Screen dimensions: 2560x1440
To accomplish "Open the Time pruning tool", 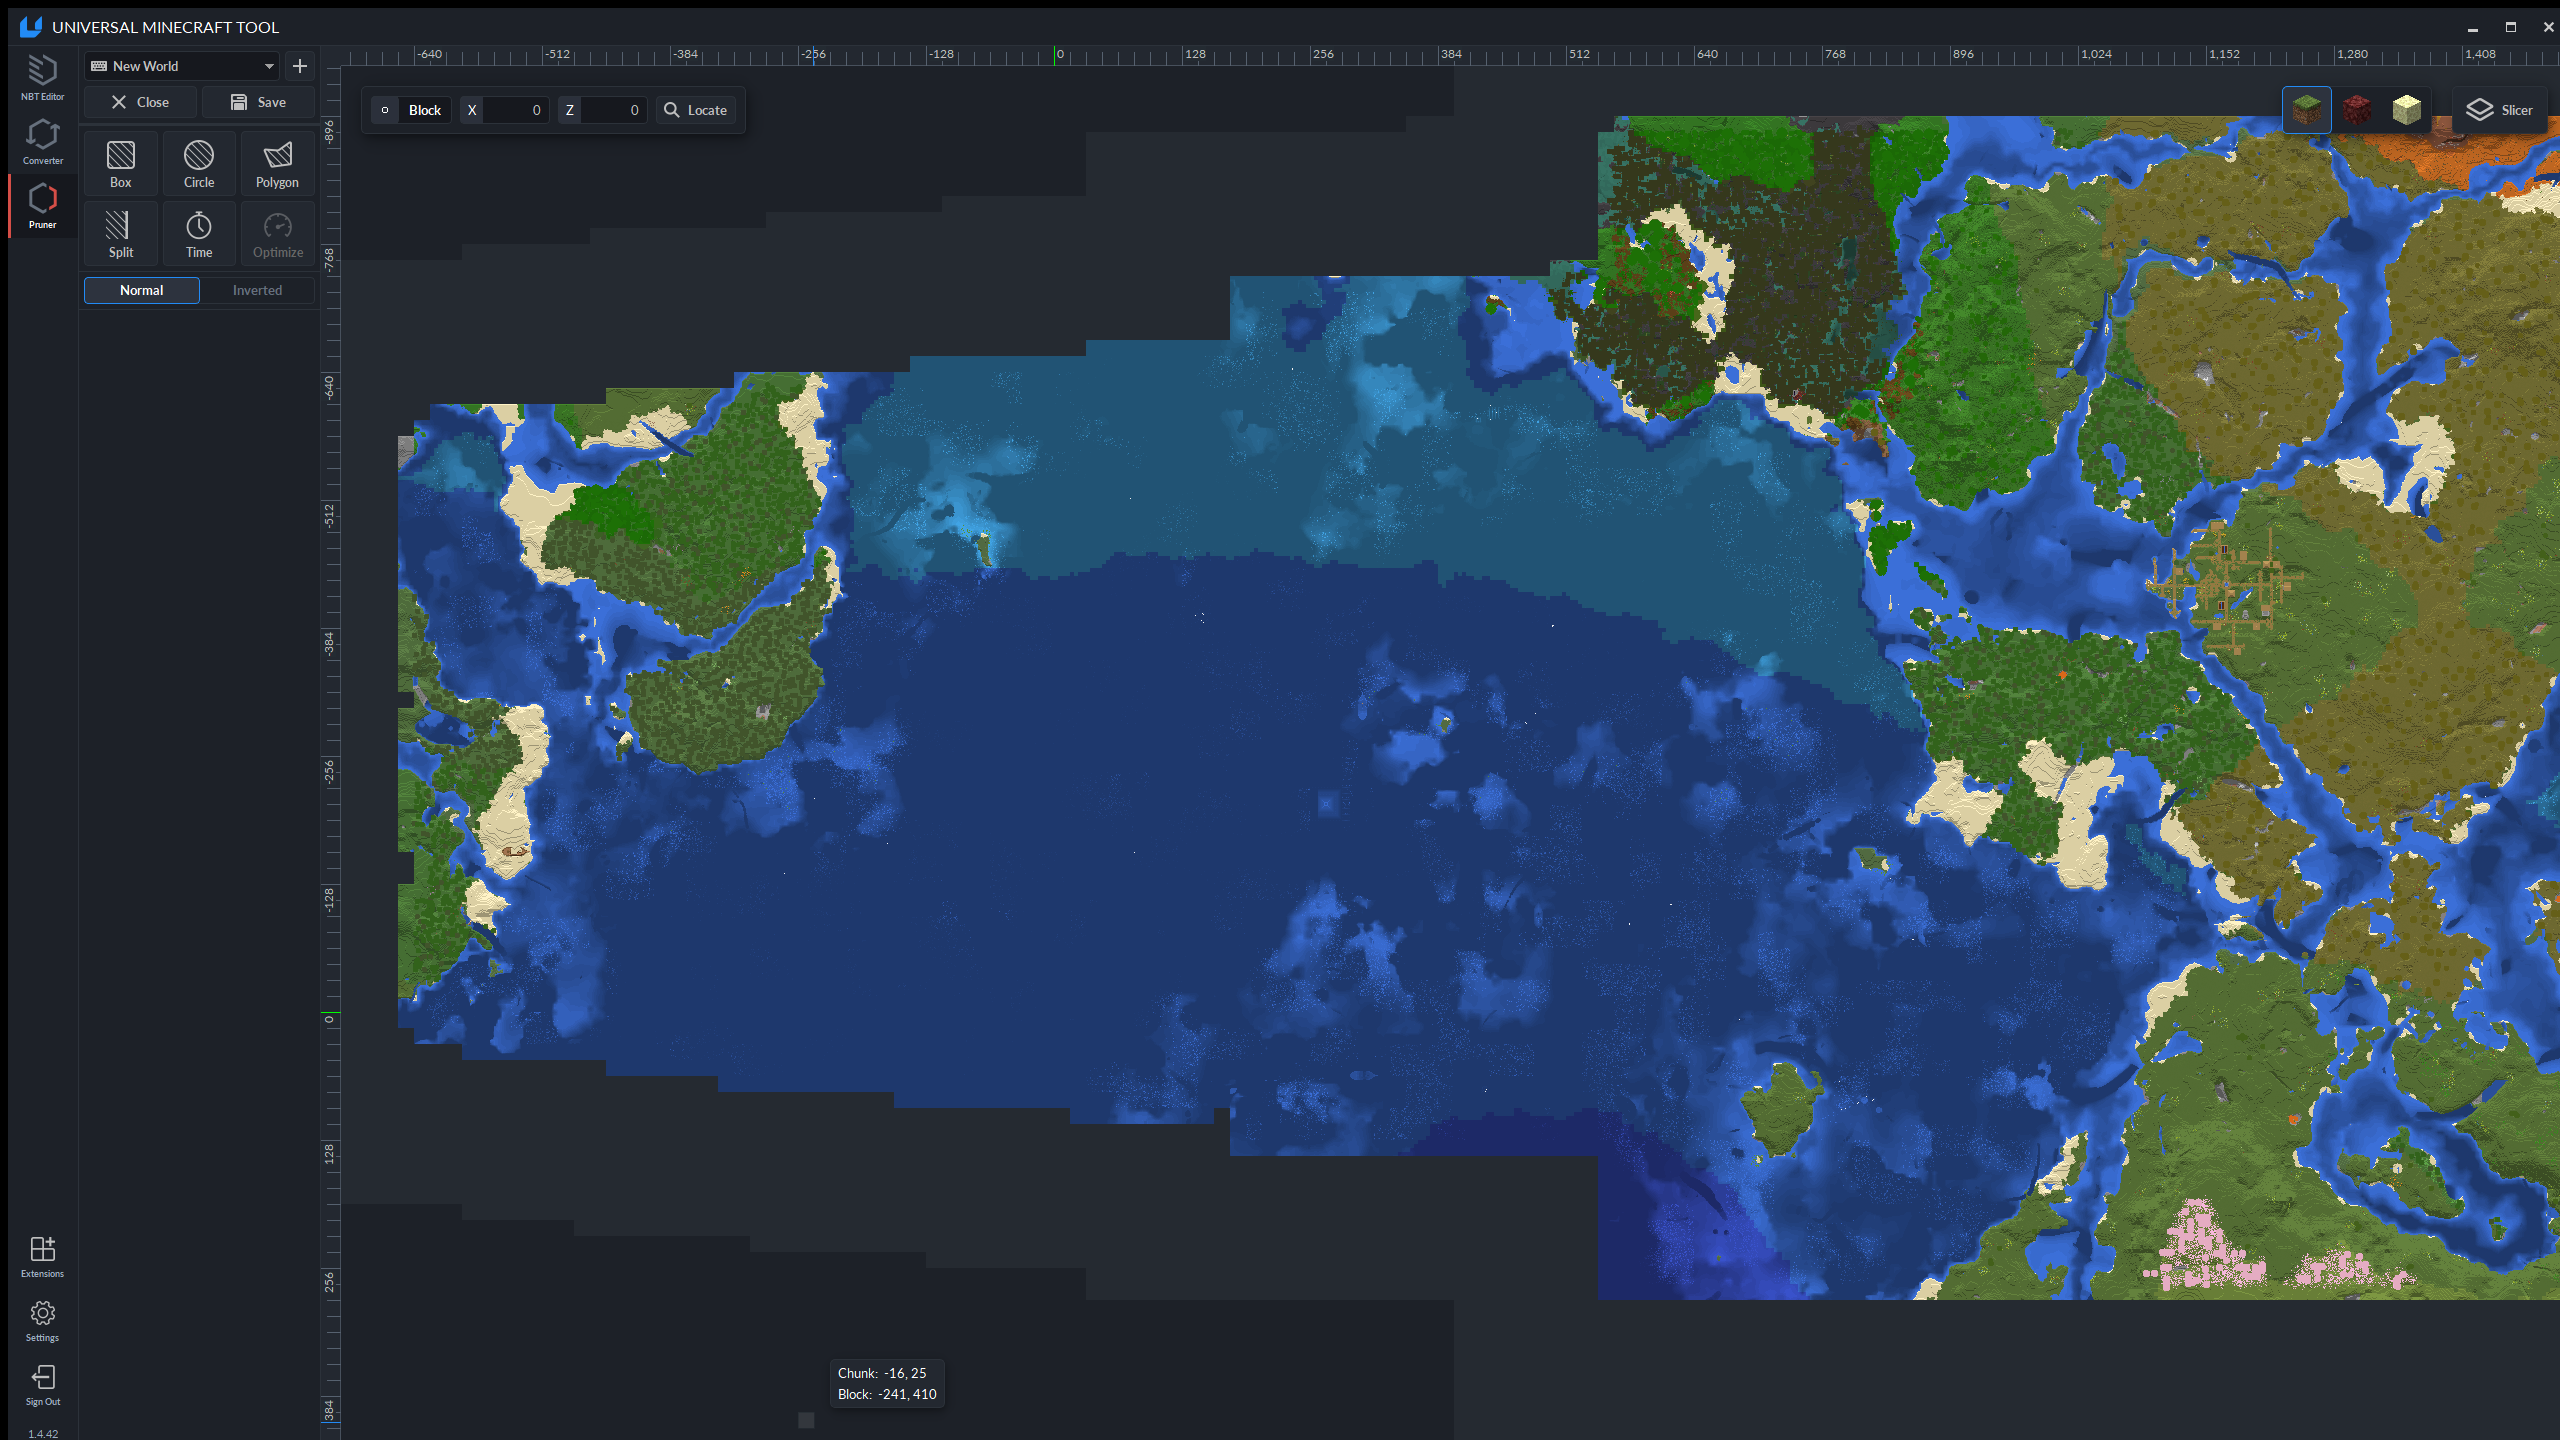I will coord(198,234).
